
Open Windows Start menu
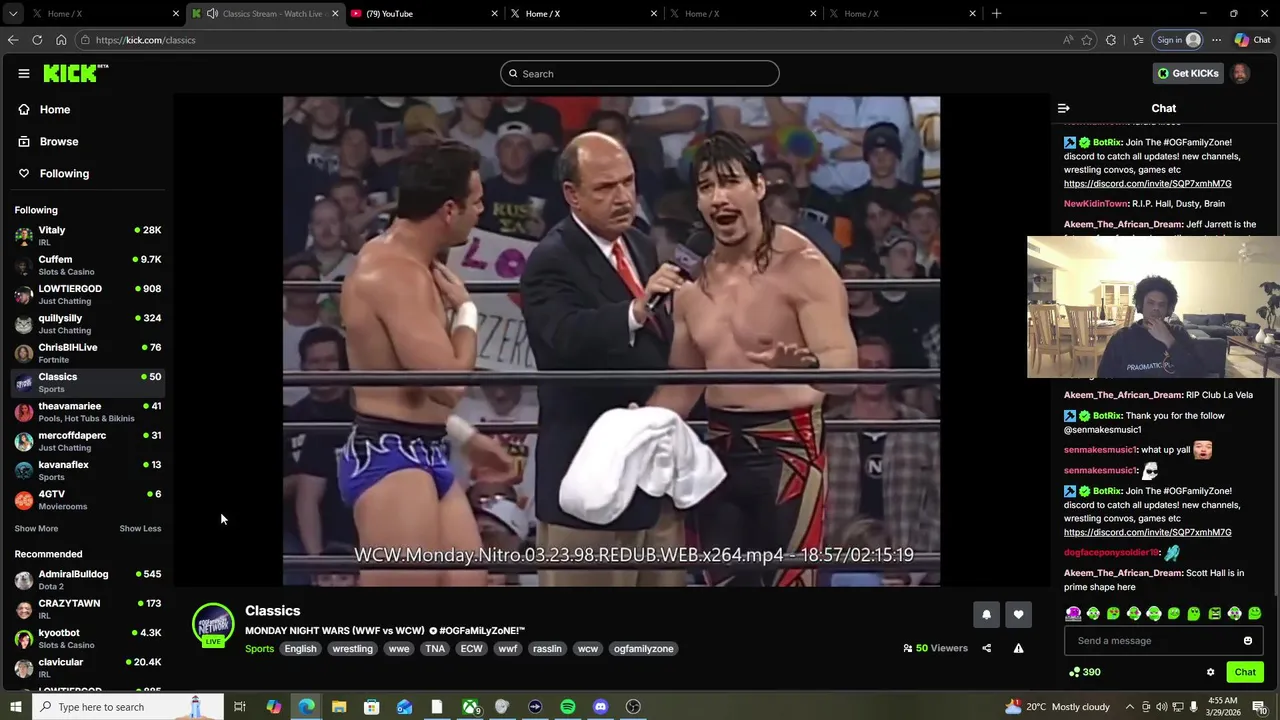(x=15, y=707)
